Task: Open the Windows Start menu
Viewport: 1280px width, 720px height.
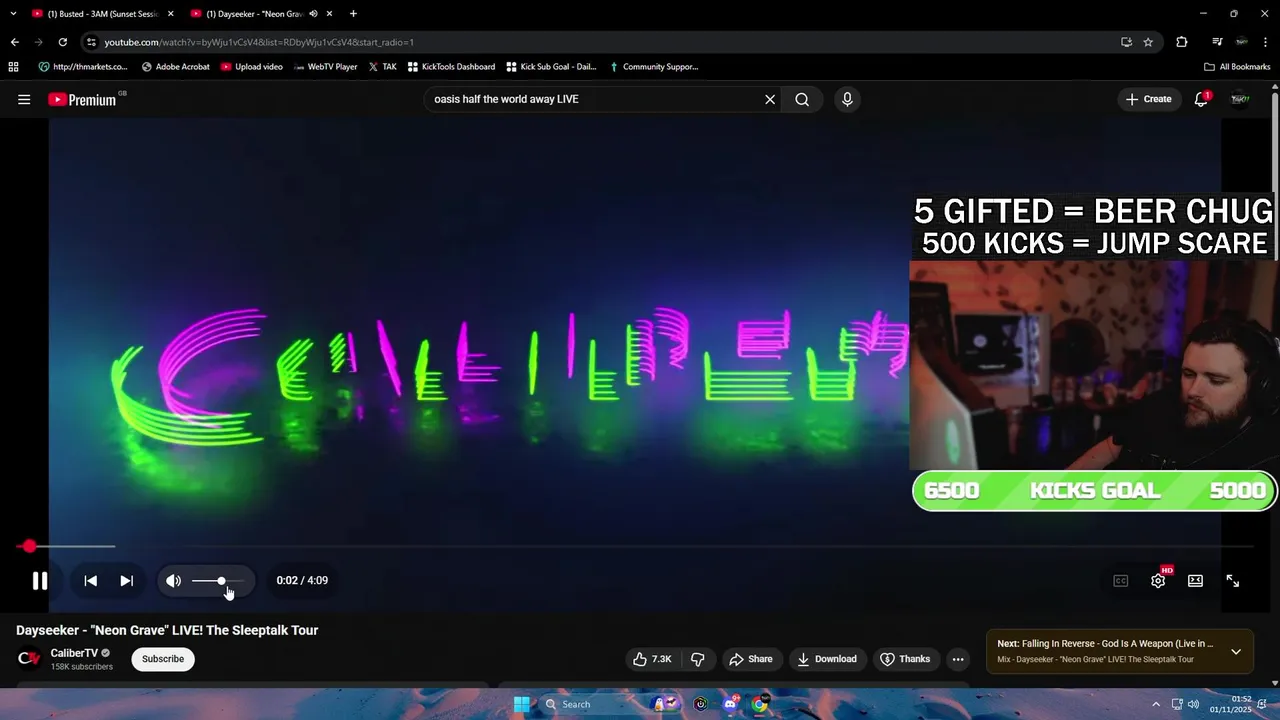Action: [521, 704]
